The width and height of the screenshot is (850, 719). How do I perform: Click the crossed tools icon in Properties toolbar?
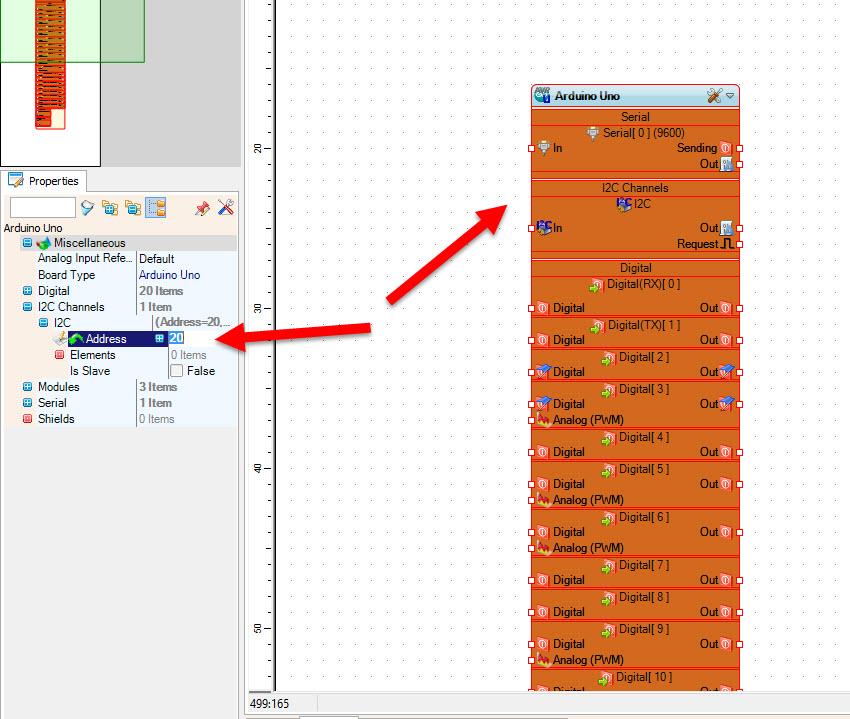click(226, 207)
